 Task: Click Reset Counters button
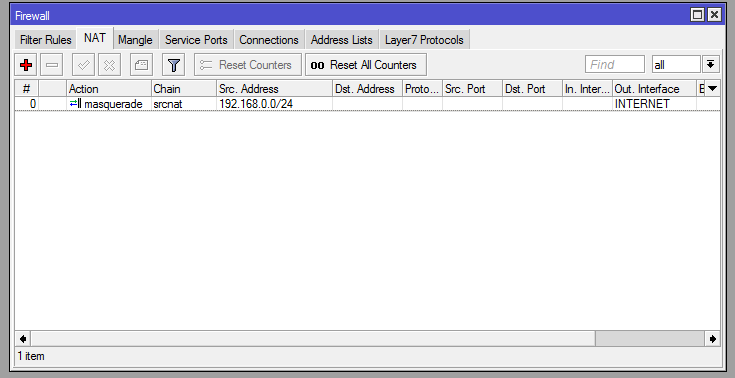tap(248, 65)
